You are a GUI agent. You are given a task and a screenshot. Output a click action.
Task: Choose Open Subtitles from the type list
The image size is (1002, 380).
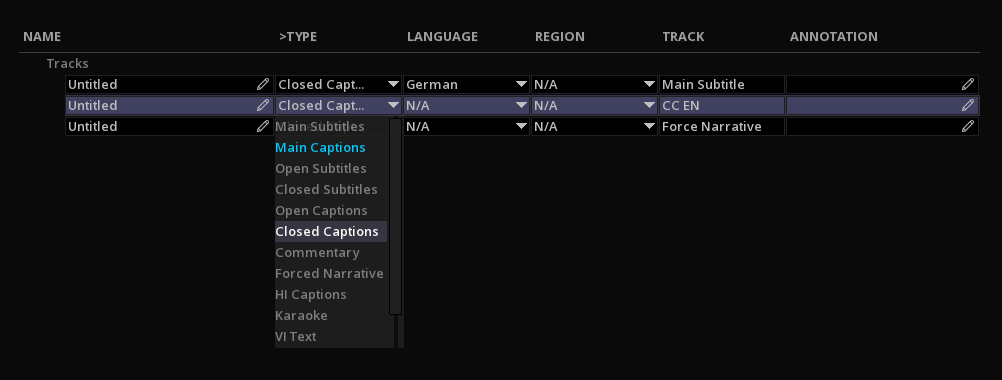point(321,169)
